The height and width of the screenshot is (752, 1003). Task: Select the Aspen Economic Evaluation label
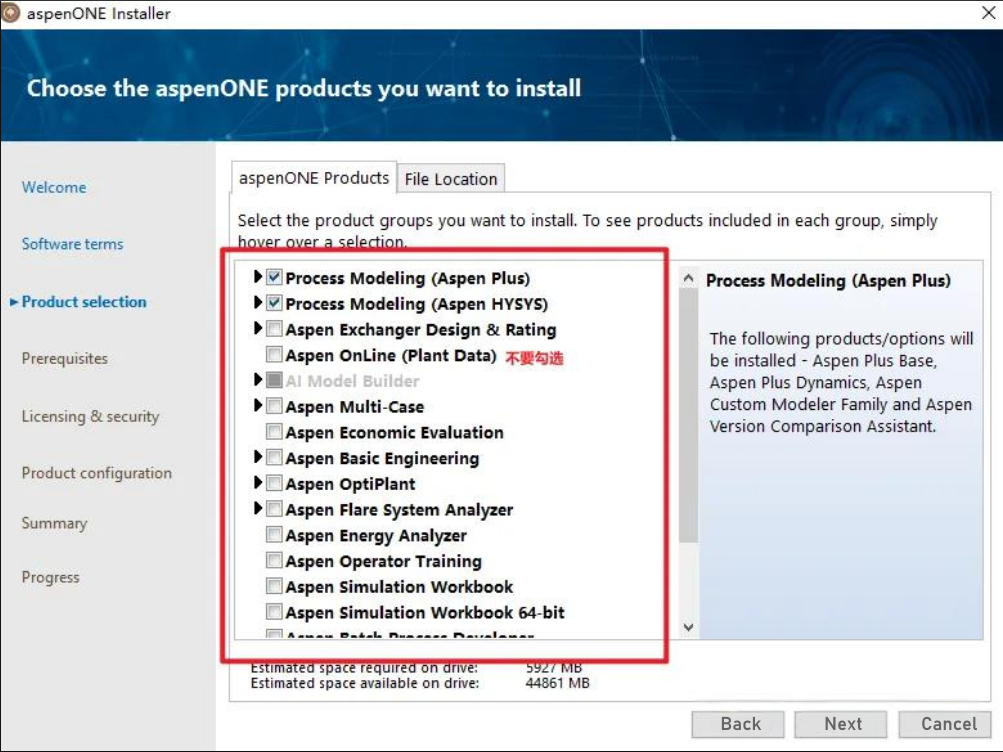[395, 432]
